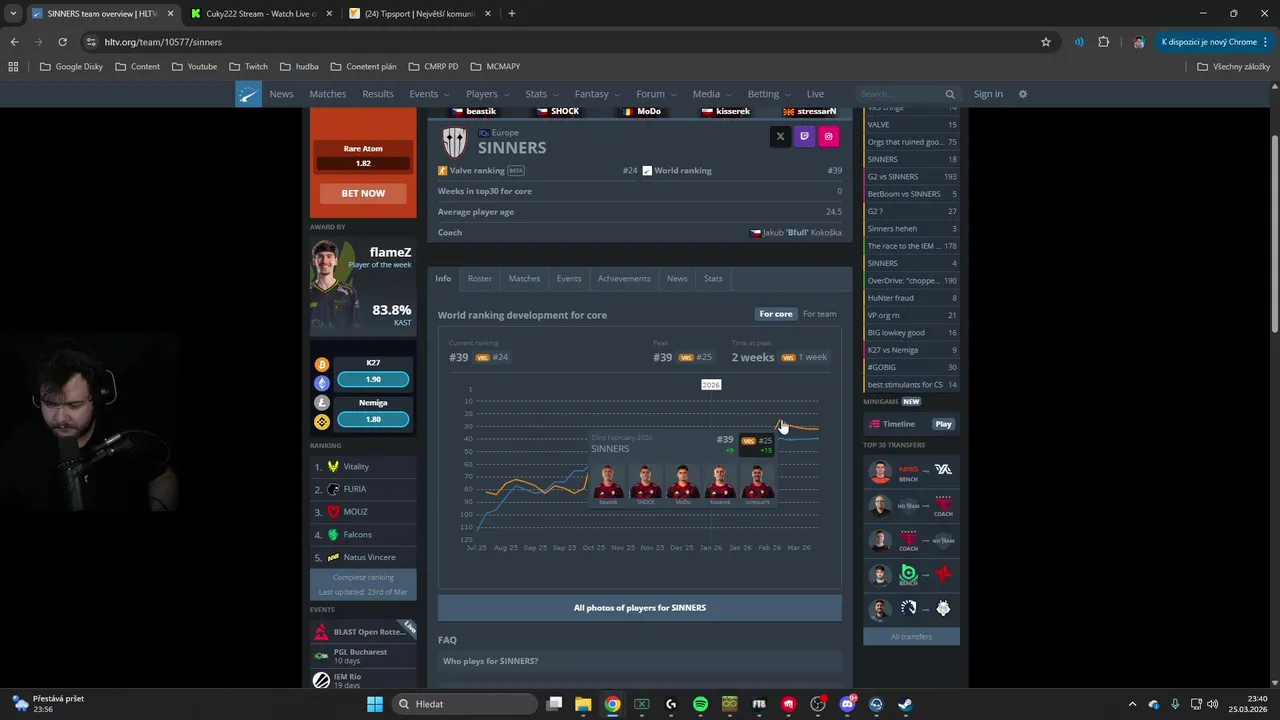Switch to the team Stats tab
Image resolution: width=1280 pixels, height=720 pixels.
coord(713,279)
